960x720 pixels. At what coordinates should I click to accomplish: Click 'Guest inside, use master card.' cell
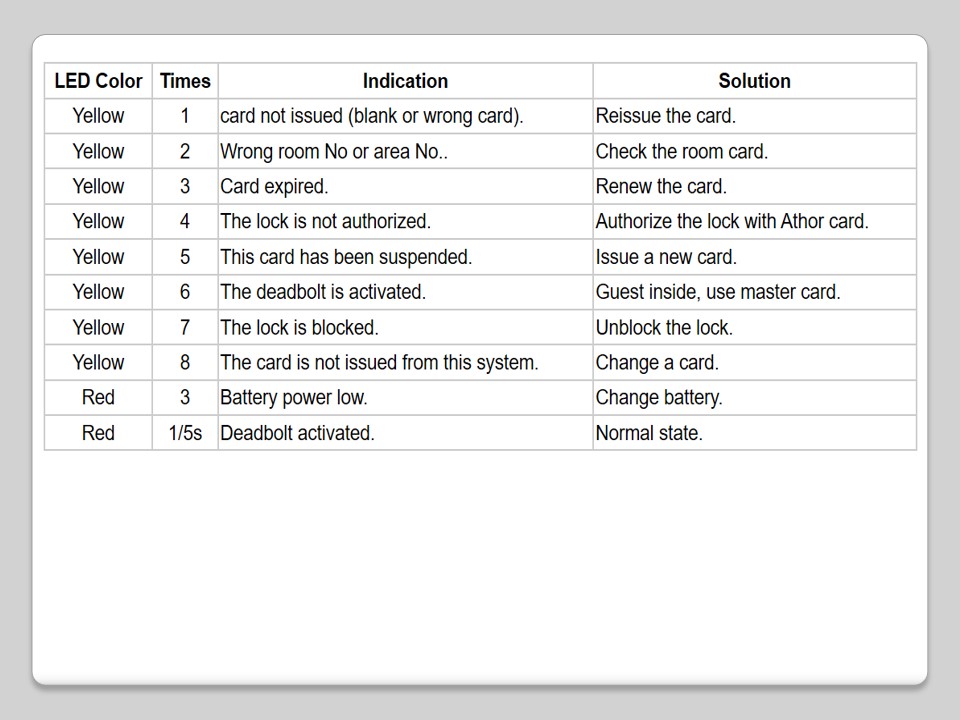click(x=718, y=292)
